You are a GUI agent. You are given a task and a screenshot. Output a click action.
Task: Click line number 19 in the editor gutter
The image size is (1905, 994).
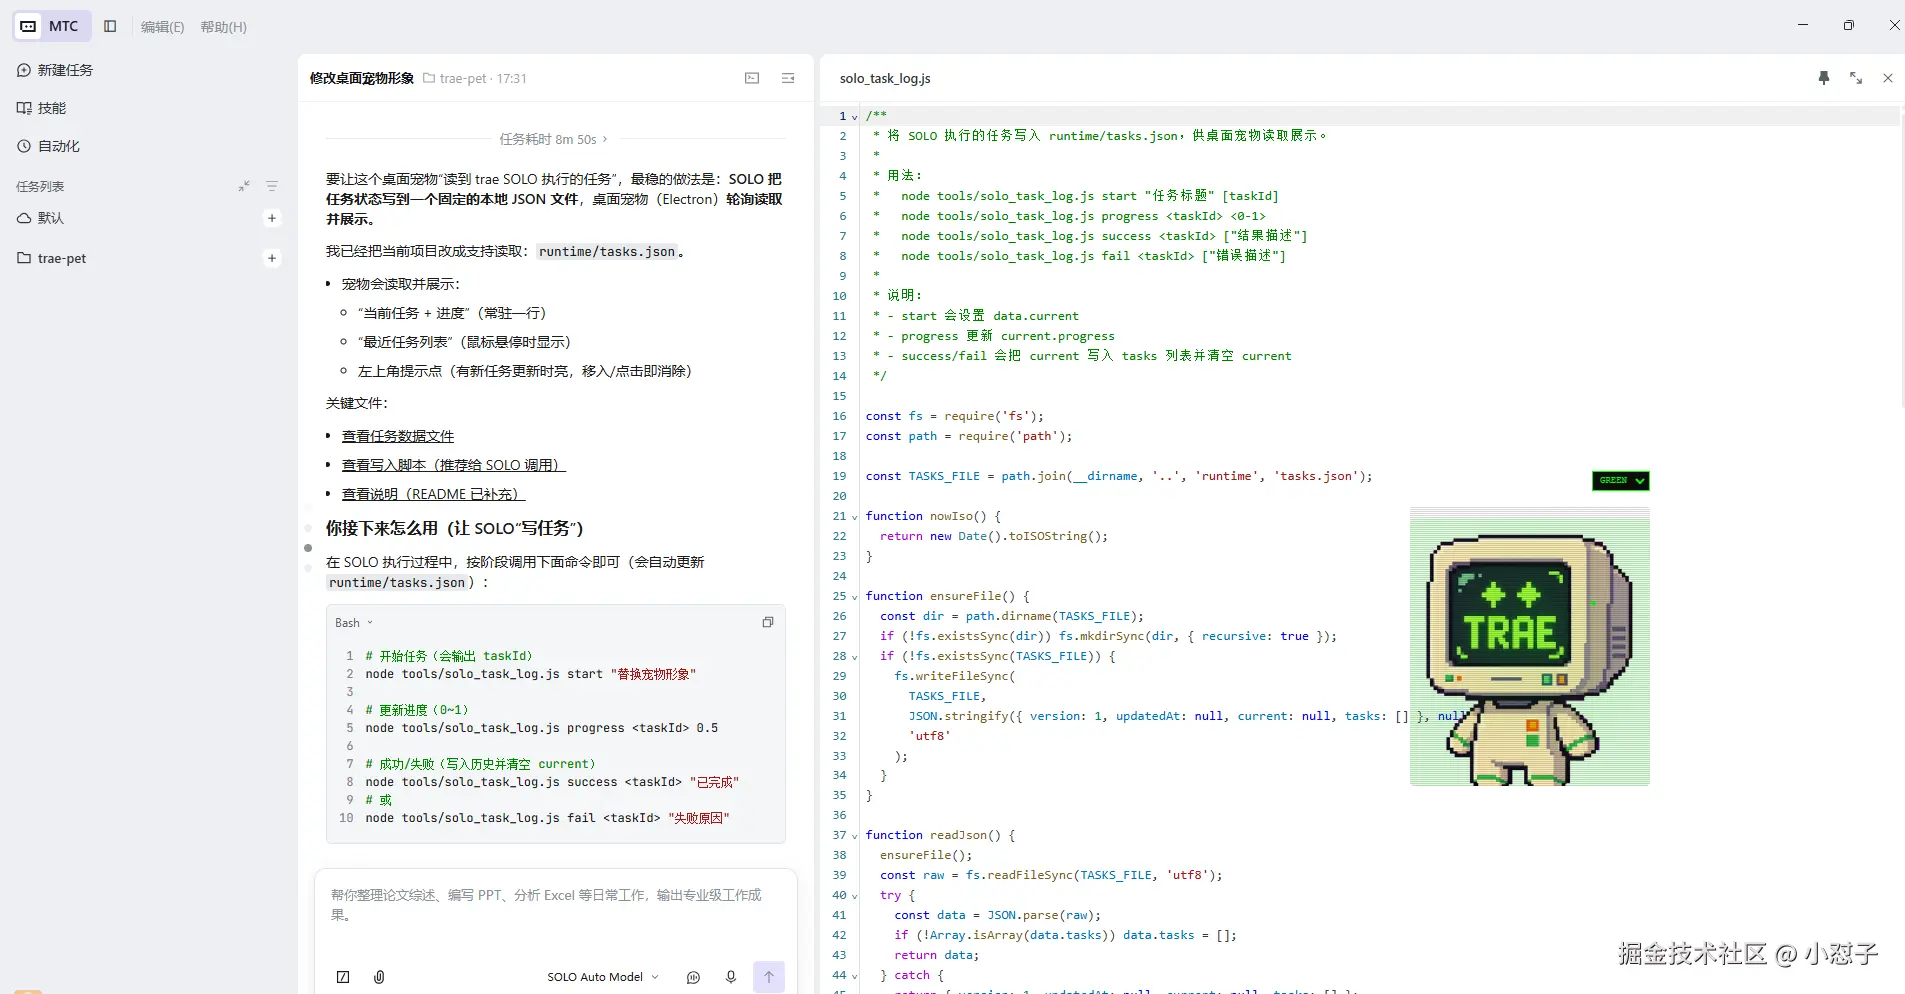[x=839, y=476]
